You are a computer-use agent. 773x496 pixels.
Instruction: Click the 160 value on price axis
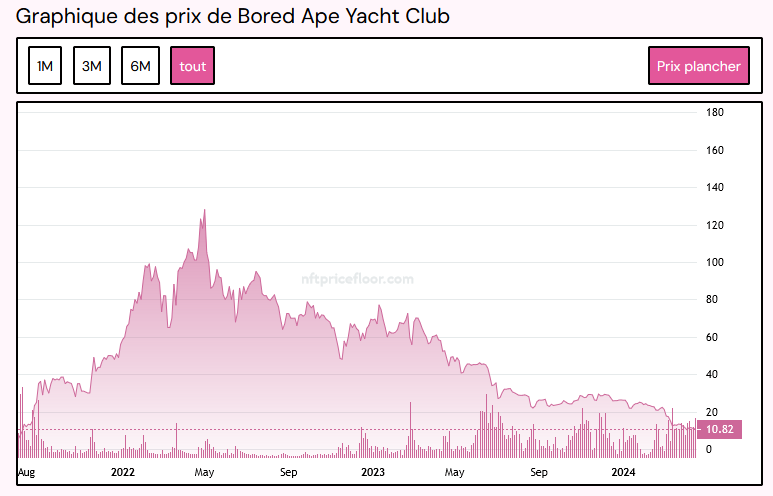coord(715,150)
